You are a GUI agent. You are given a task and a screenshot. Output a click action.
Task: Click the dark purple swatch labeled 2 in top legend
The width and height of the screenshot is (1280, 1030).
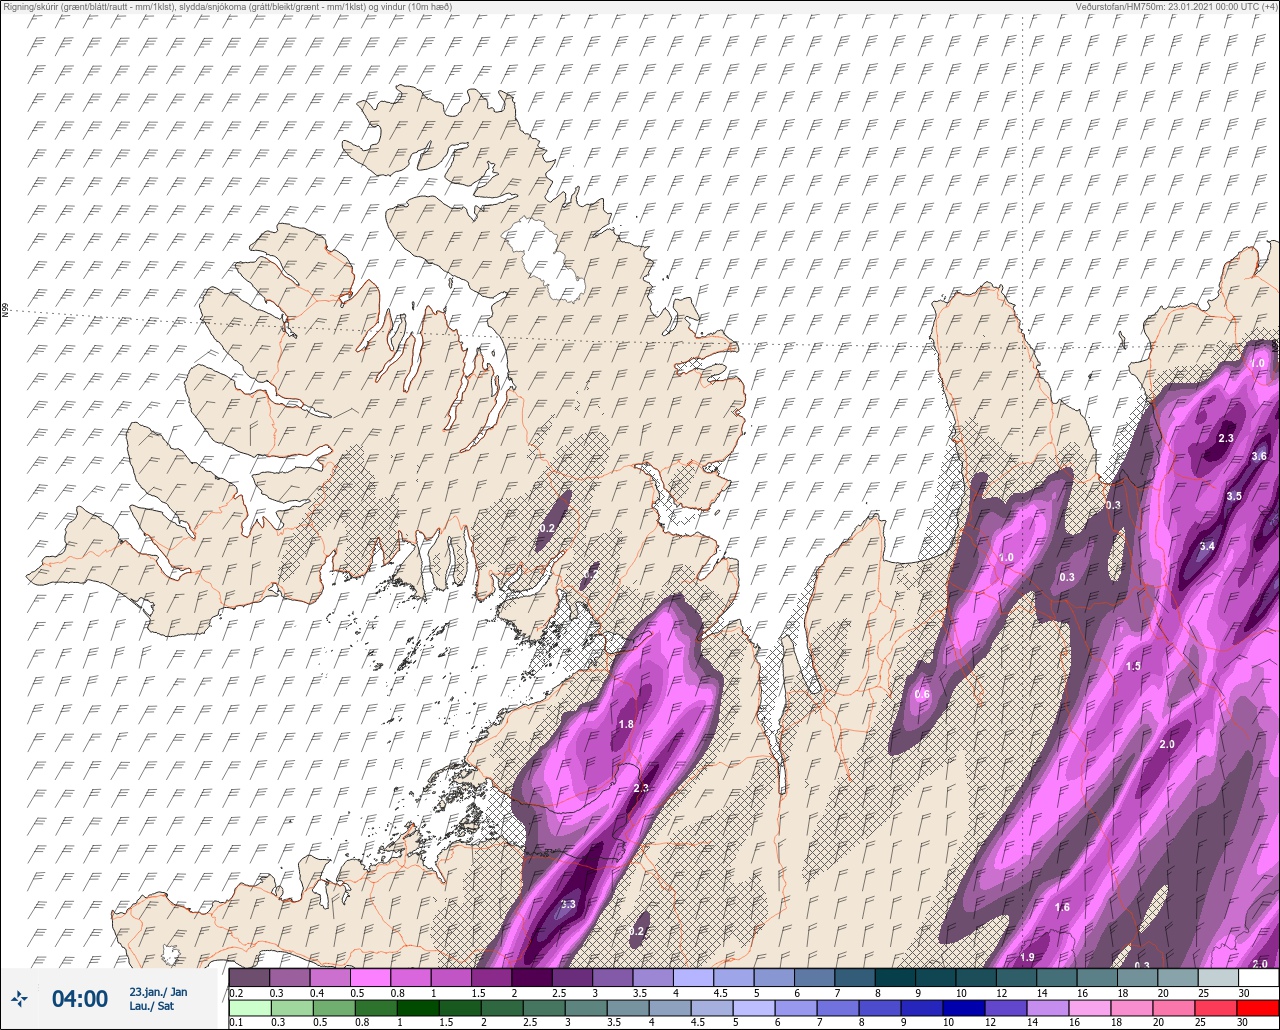[x=532, y=977]
